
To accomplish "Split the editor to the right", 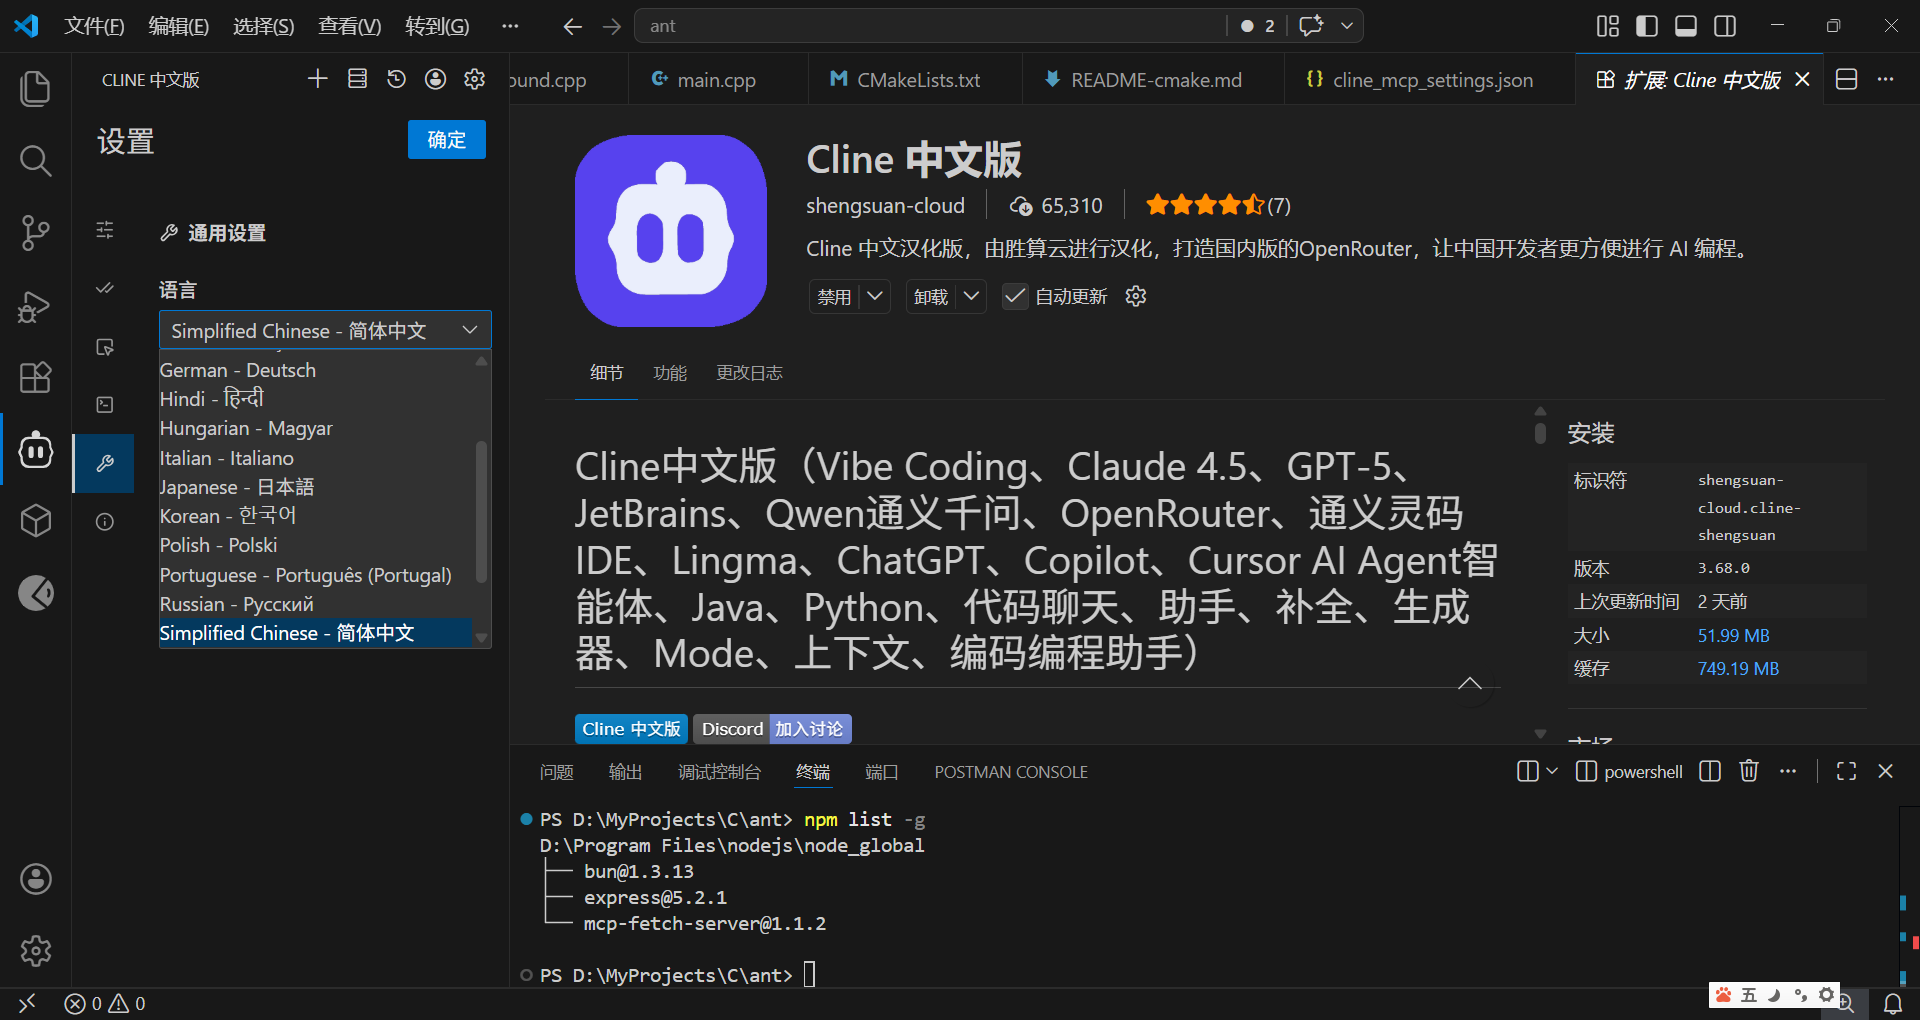I will [x=1847, y=79].
